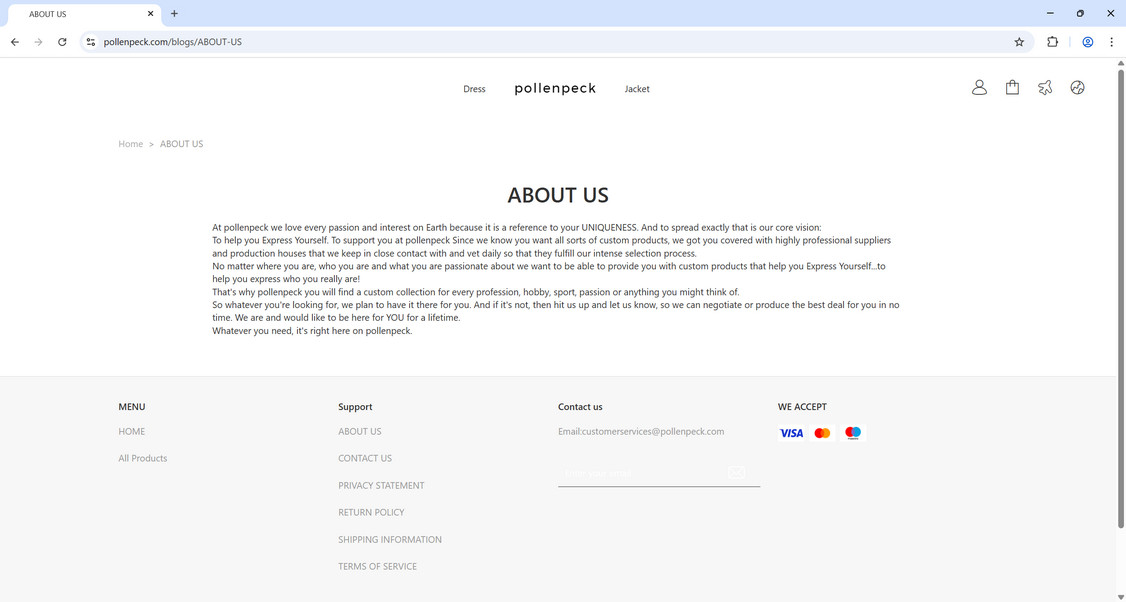This screenshot has width=1126, height=602.
Task: Reload the page with the refresh icon
Action: [62, 42]
